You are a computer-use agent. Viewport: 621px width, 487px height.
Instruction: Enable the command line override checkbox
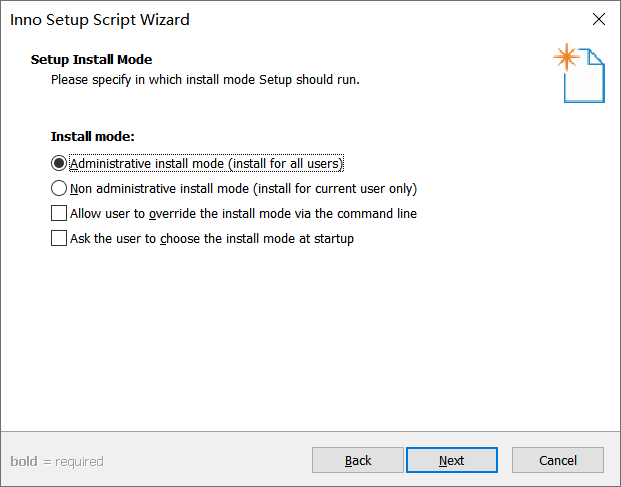coord(59,213)
